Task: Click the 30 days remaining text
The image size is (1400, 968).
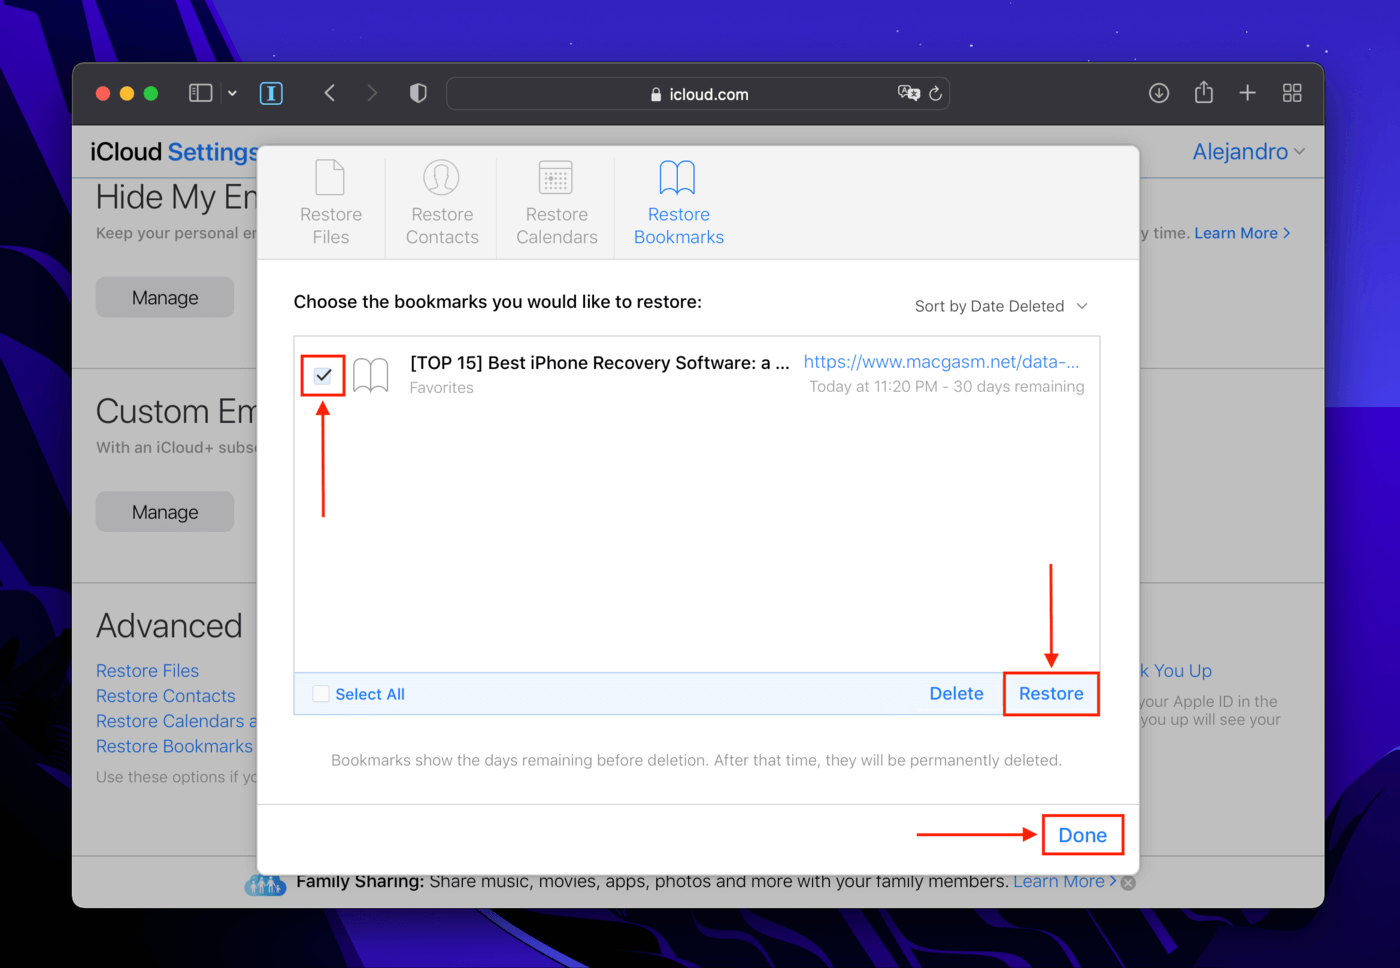Action: click(1018, 387)
